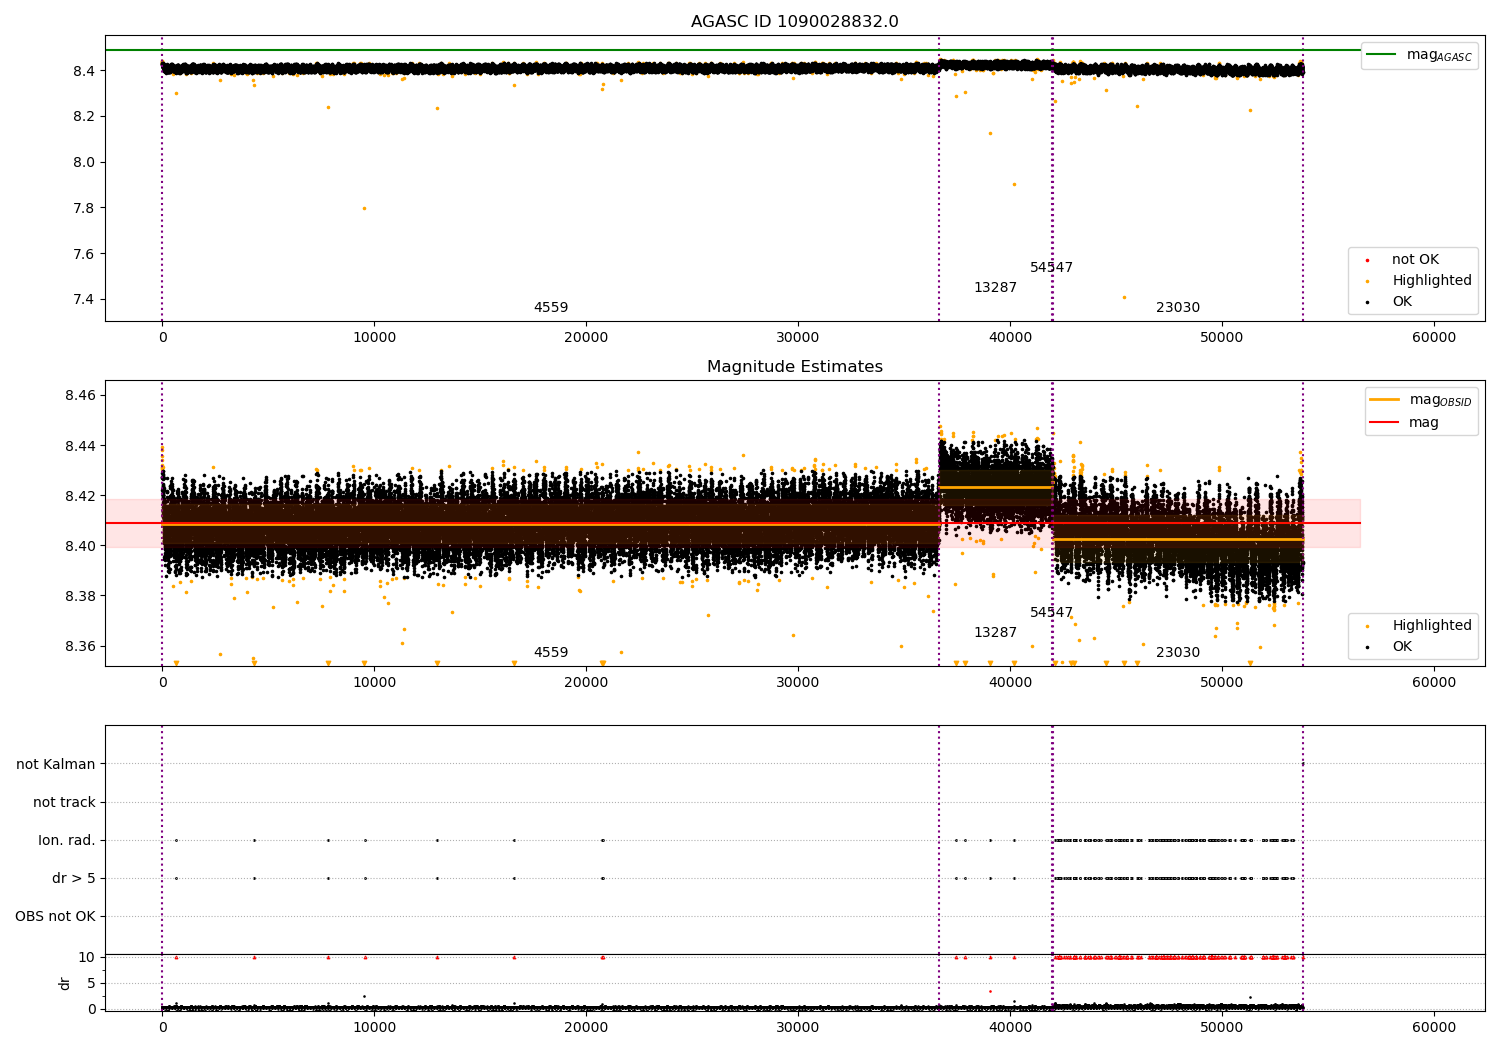Click the orange outlier near 7.4 in top plot
Viewport: 1500px width, 1050px height.
pyautogui.click(x=1124, y=297)
